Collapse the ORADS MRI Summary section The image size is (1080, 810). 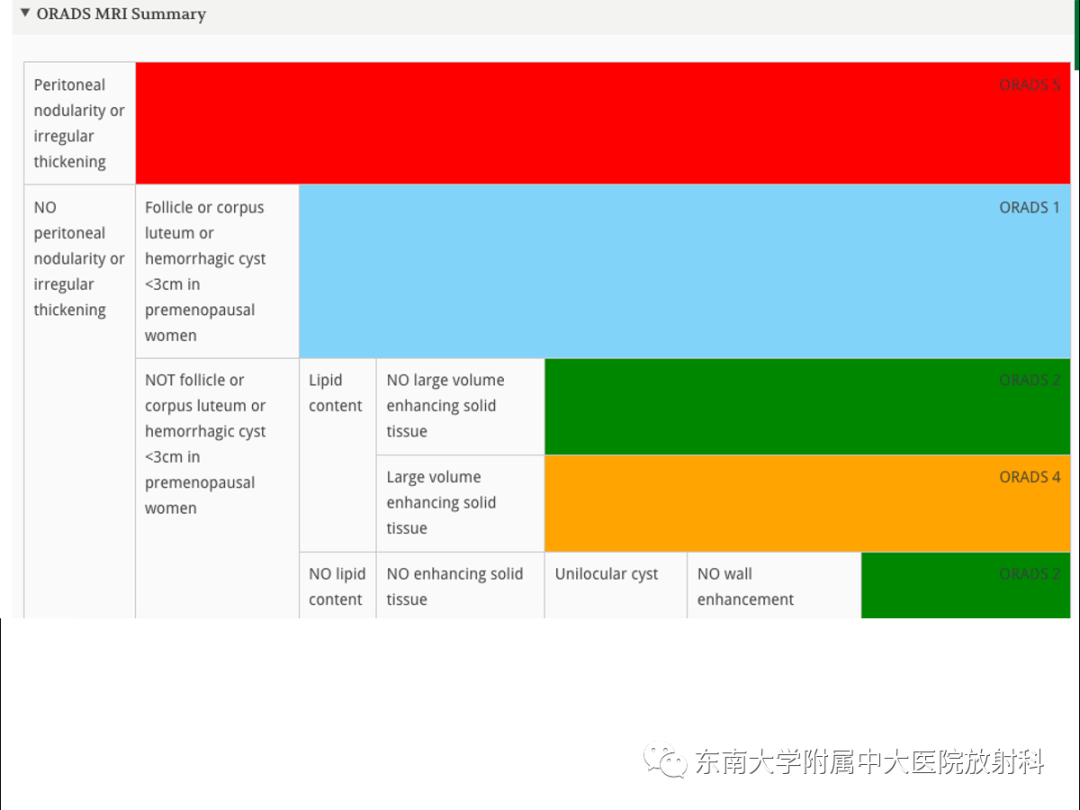(x=25, y=12)
